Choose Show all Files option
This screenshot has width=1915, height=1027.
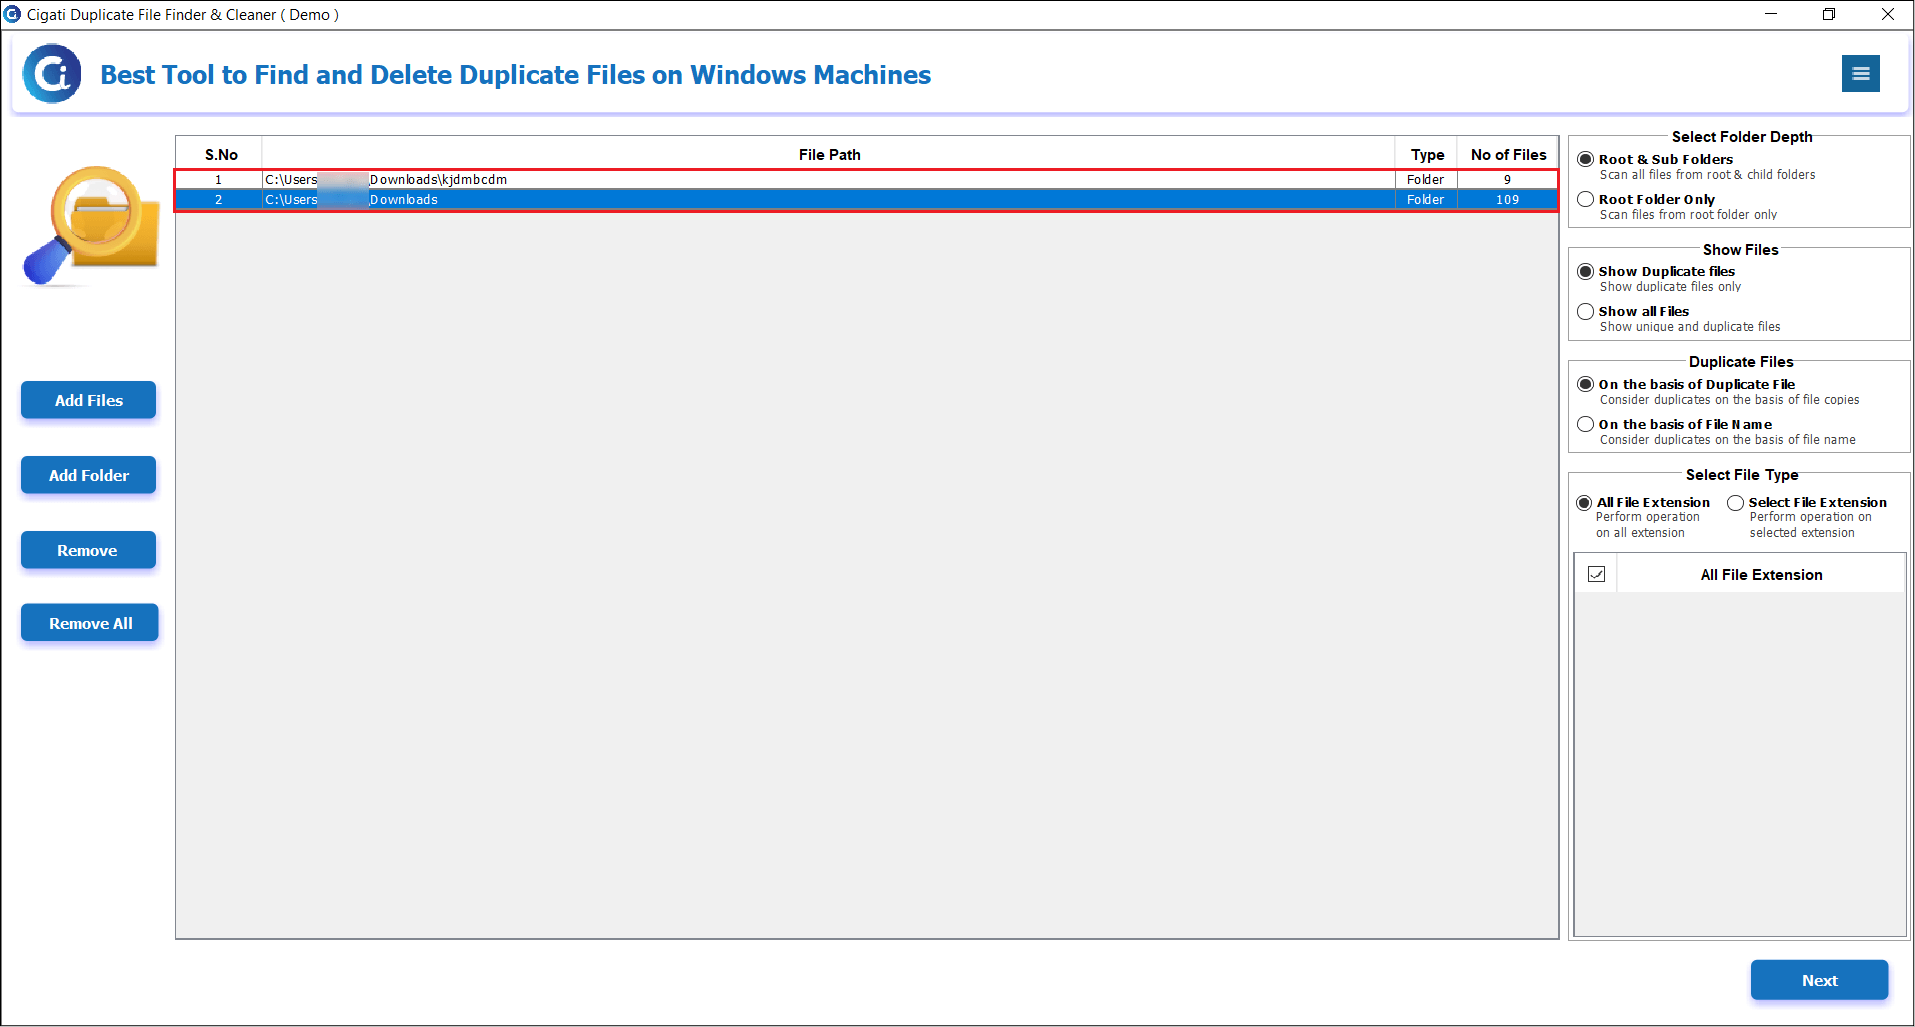click(x=1585, y=311)
